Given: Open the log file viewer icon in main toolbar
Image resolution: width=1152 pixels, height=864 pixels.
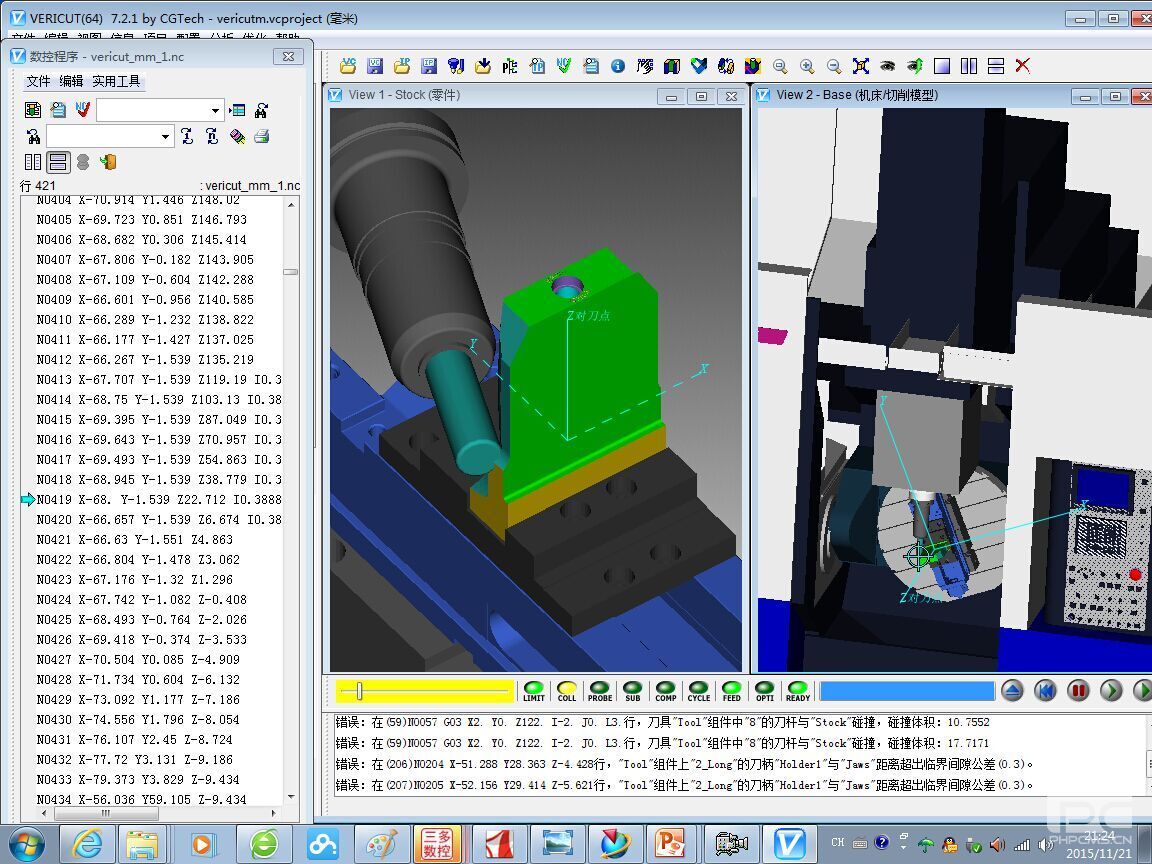Looking at the screenshot, I should (x=591, y=66).
